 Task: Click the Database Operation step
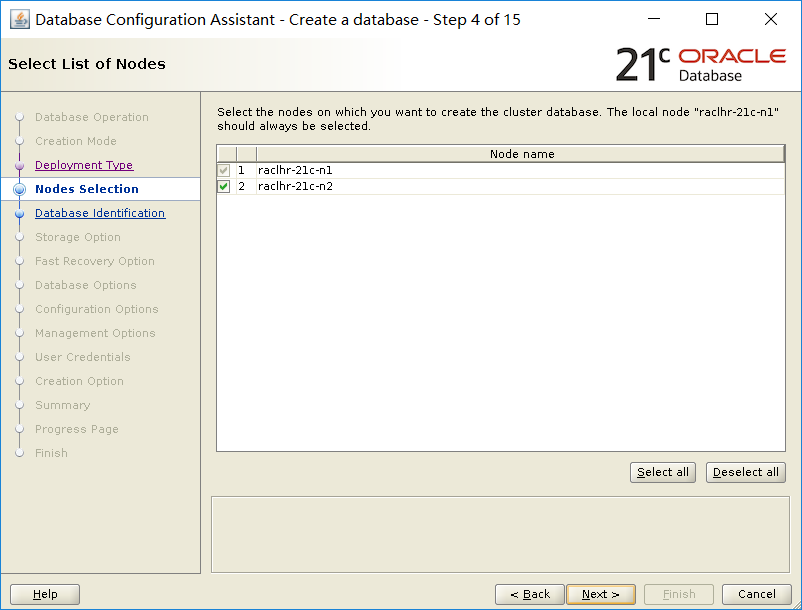92,117
